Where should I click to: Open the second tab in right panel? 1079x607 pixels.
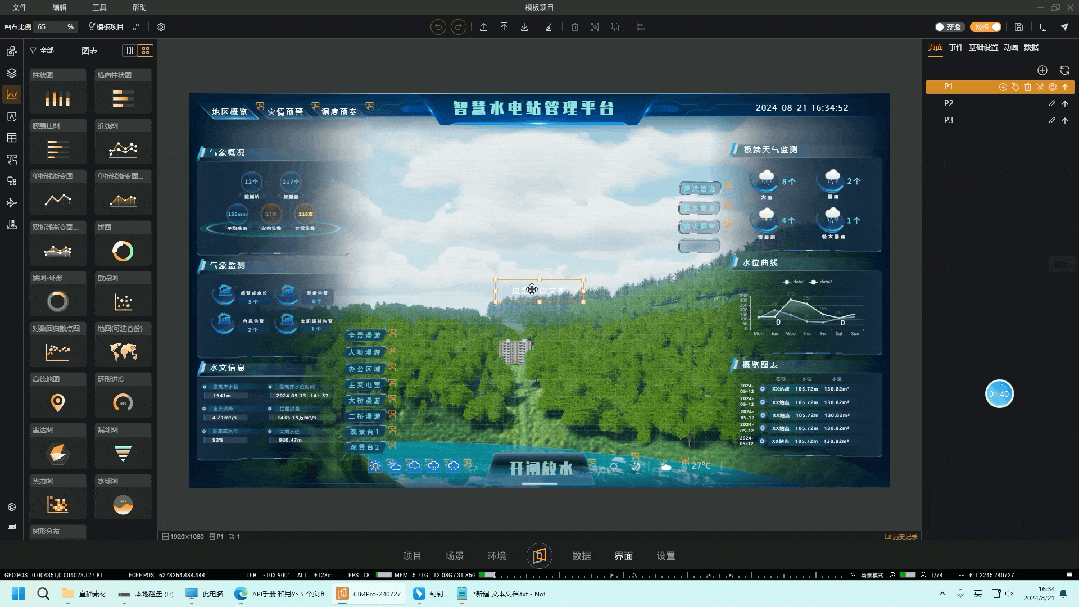(956, 47)
